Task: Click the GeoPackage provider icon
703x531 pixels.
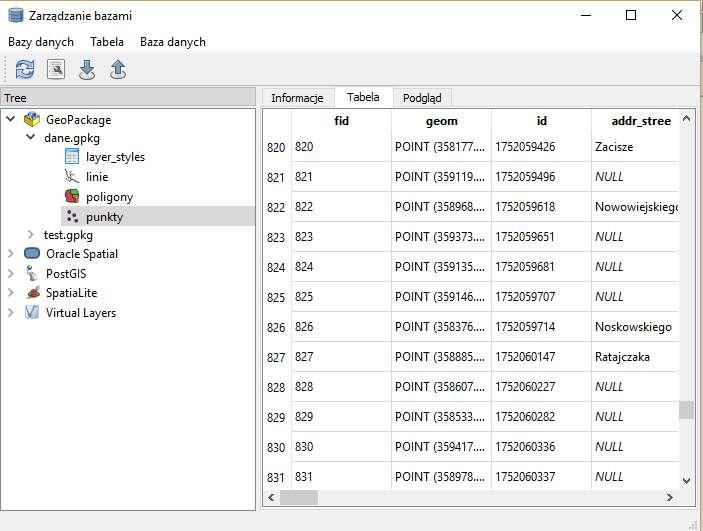Action: tap(32, 119)
